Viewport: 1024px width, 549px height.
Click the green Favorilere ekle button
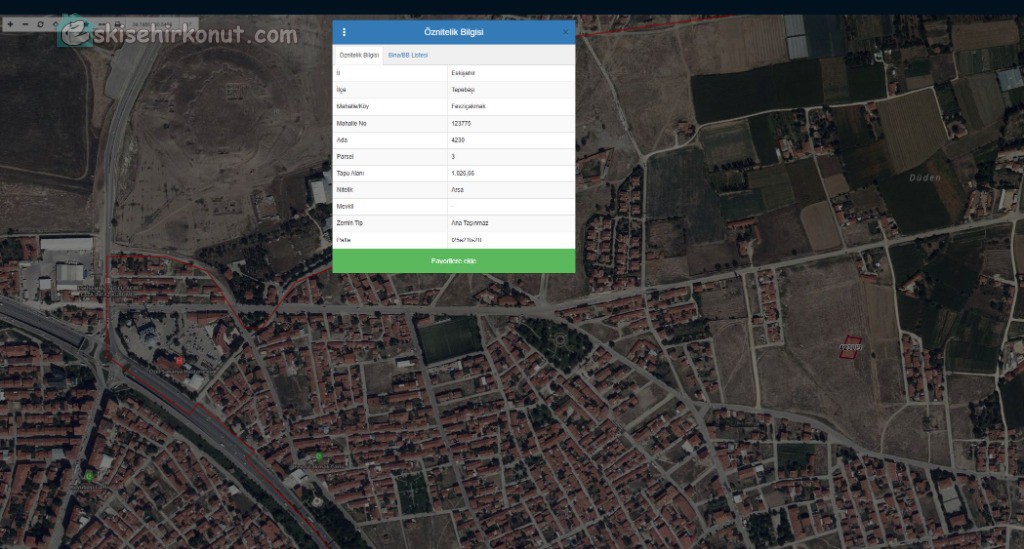click(x=454, y=261)
